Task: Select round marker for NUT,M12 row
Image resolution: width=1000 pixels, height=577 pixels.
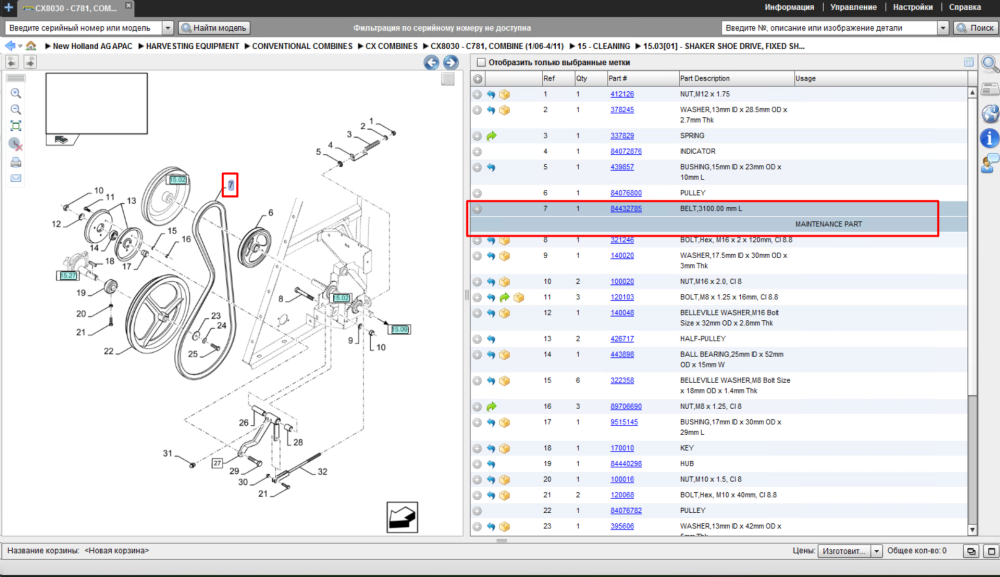Action: click(477, 94)
